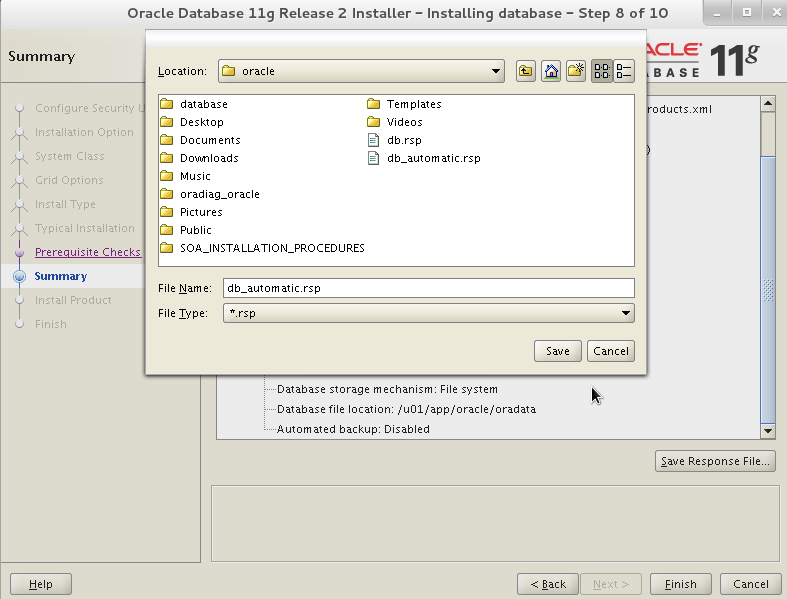Viewport: 787px width, 599px height.
Task: Select the Downloads folder icon
Action: [167, 158]
